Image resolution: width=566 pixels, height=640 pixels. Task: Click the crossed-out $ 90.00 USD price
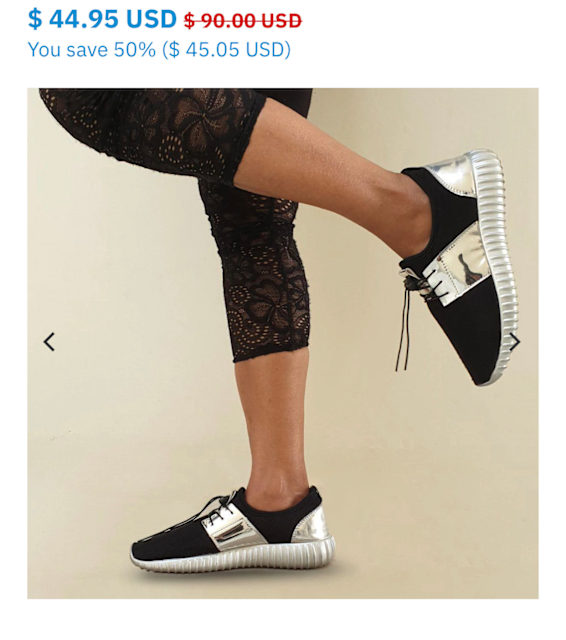point(243,20)
